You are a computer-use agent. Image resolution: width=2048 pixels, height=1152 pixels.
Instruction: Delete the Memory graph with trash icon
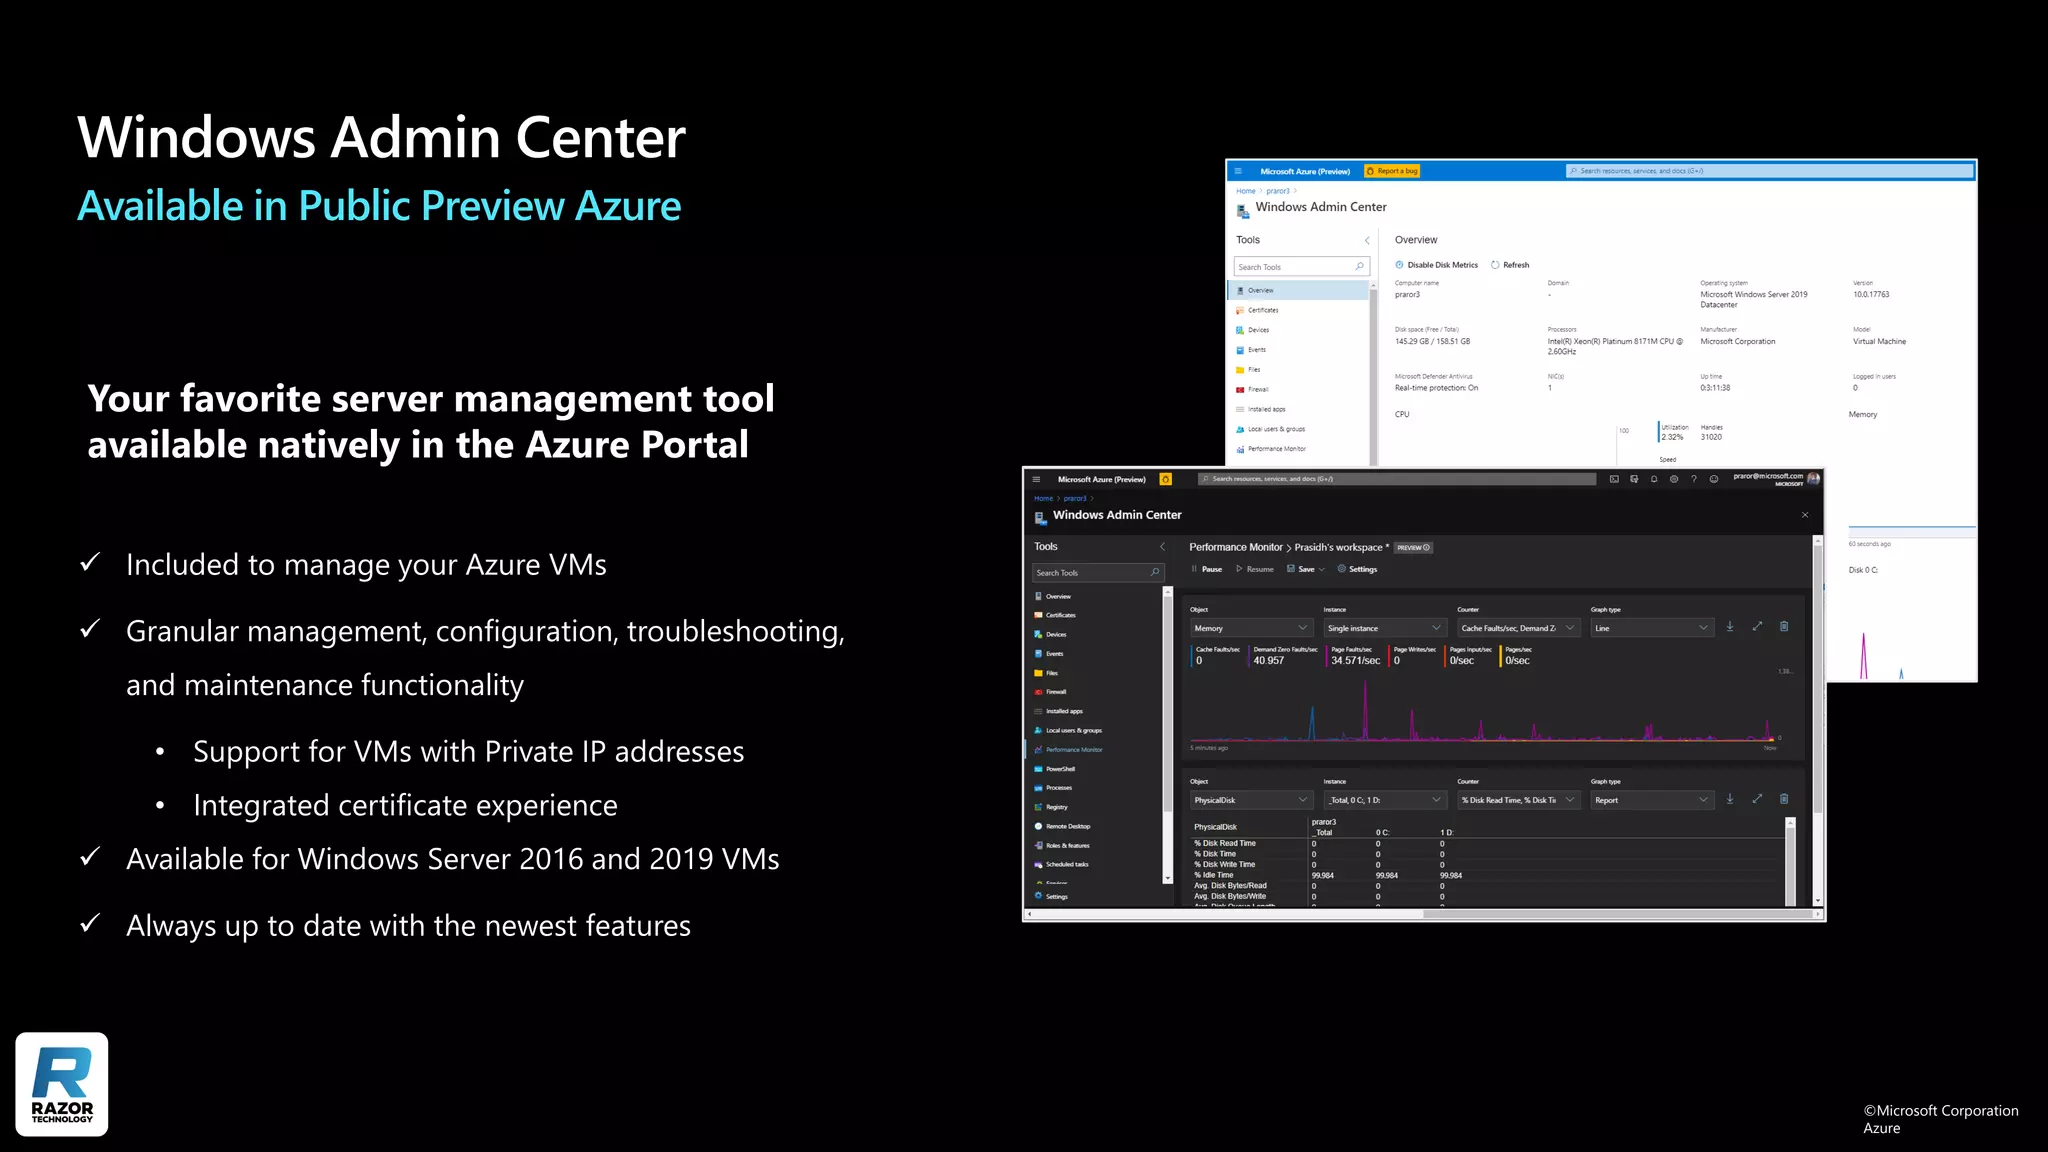[1784, 627]
